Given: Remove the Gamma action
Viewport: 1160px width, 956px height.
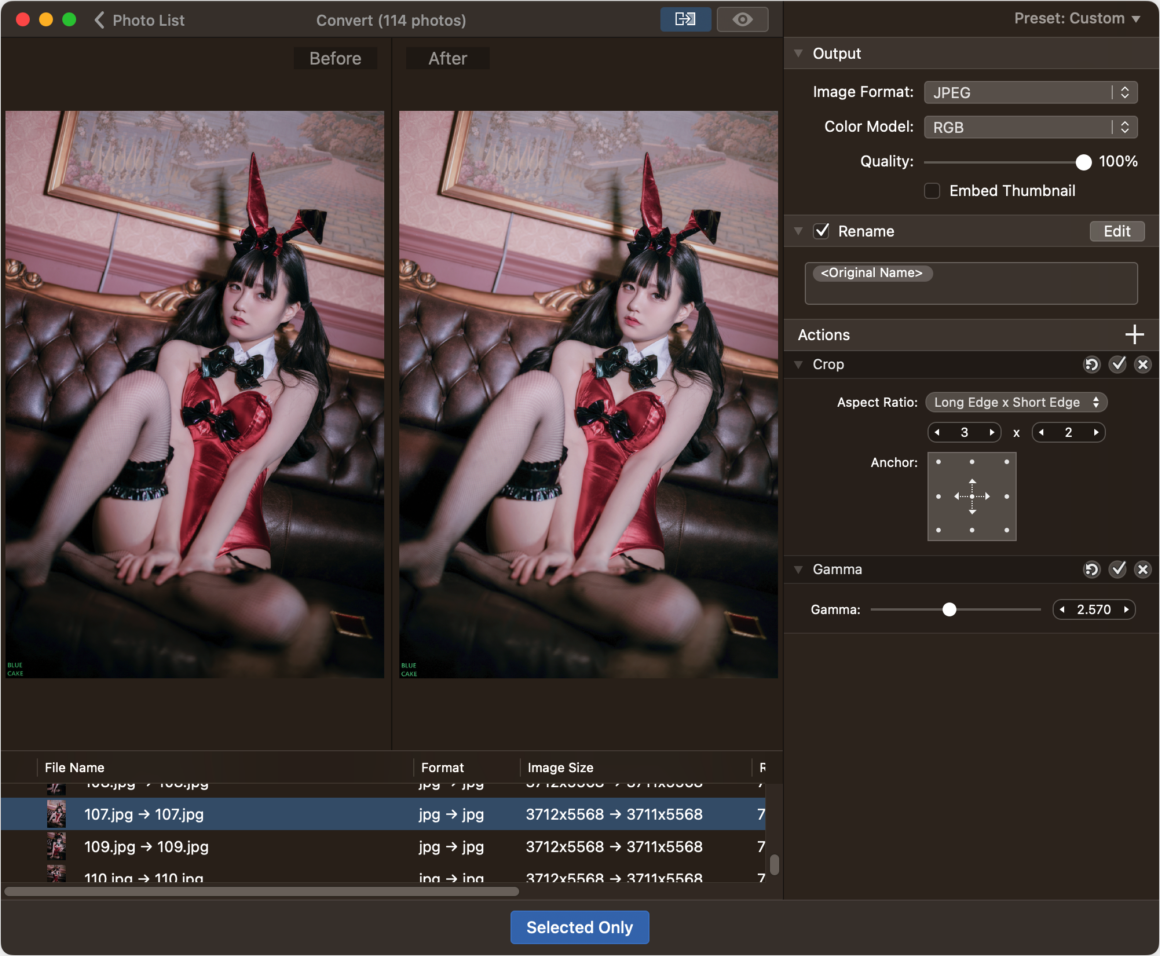Looking at the screenshot, I should coord(1142,569).
